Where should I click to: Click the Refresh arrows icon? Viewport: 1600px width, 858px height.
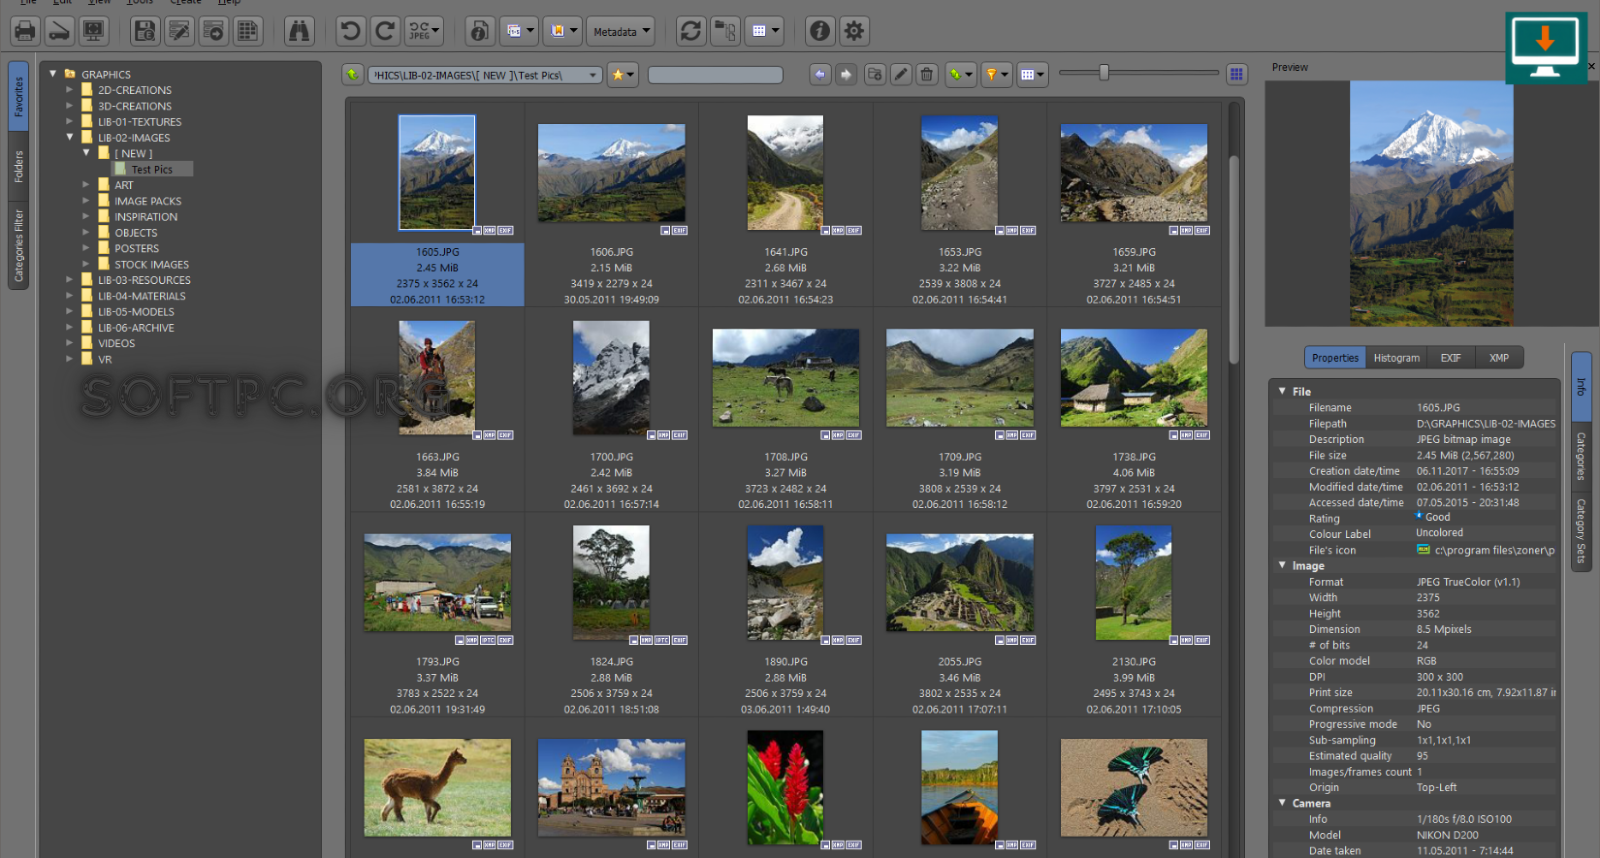tap(691, 31)
